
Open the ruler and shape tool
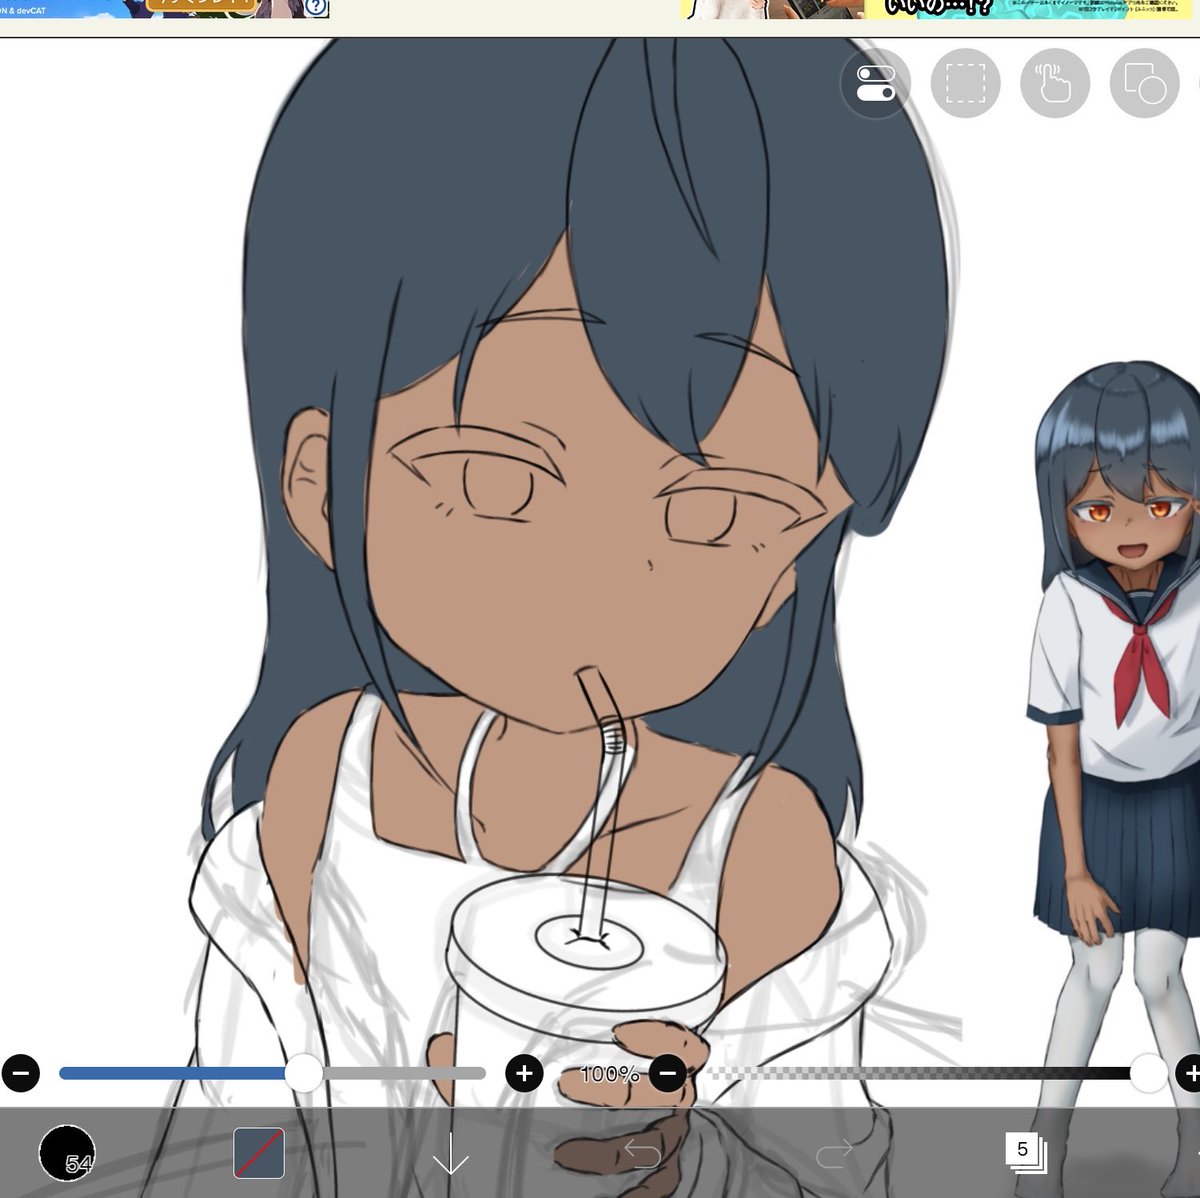(1145, 84)
